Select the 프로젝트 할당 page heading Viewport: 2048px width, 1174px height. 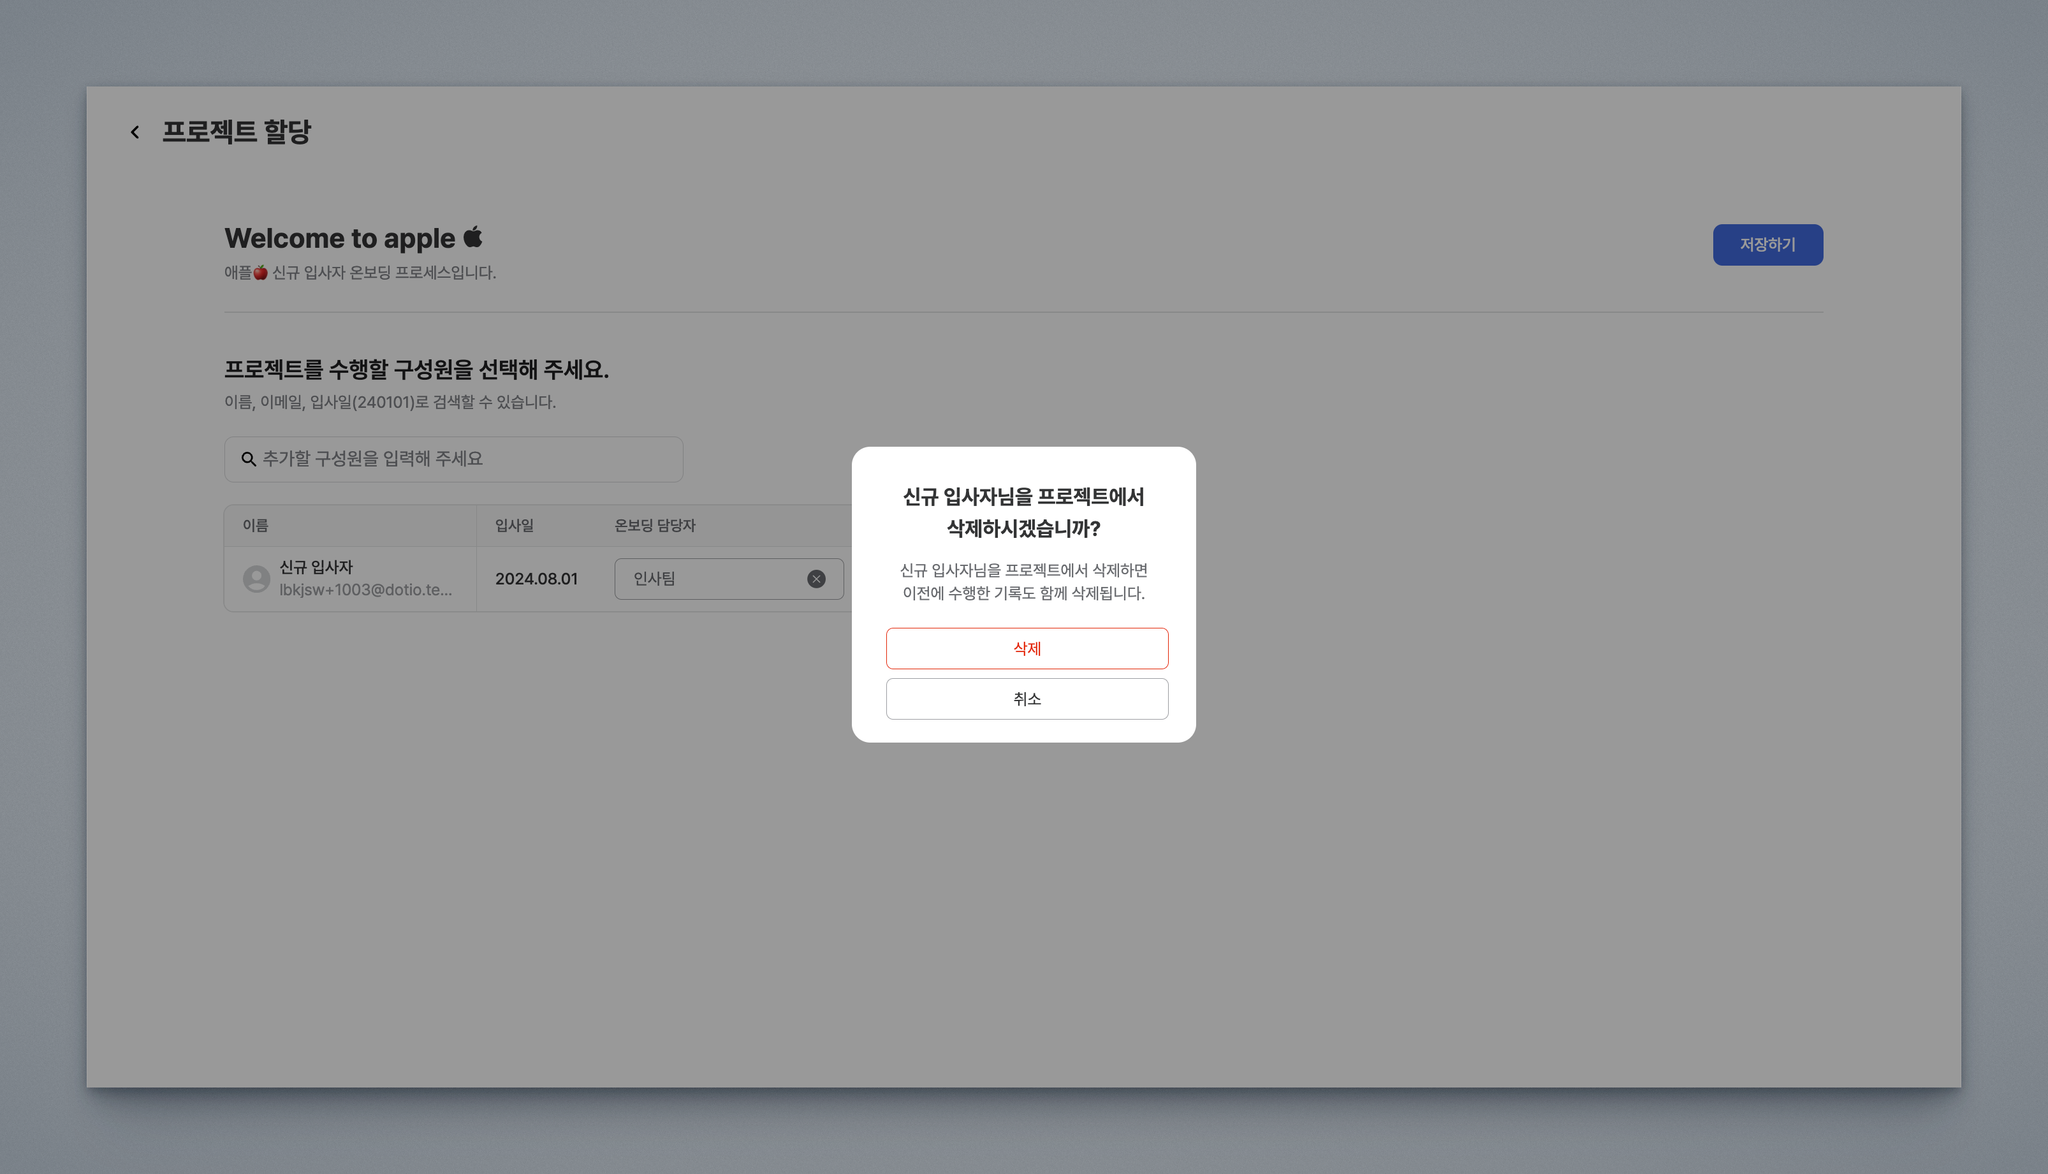(x=236, y=132)
